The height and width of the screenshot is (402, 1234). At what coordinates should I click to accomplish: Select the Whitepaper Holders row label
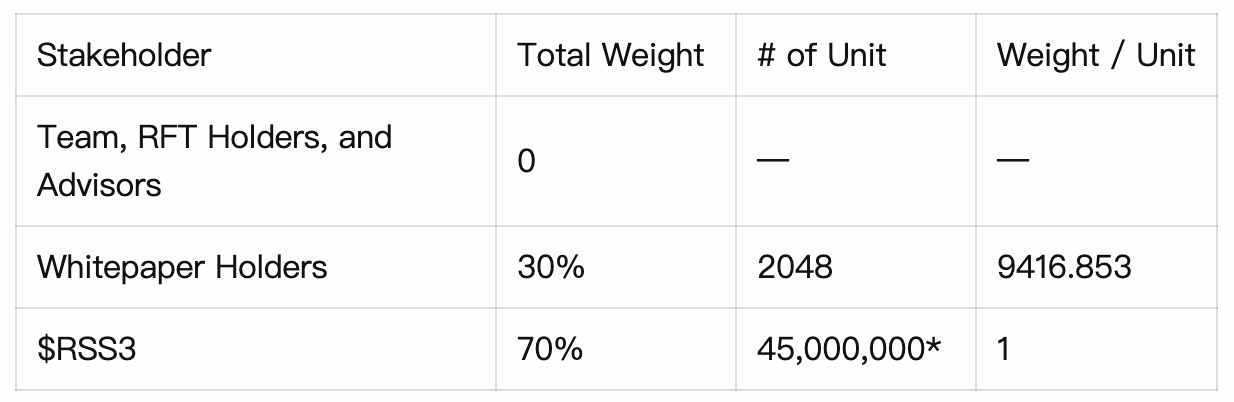pyautogui.click(x=182, y=267)
